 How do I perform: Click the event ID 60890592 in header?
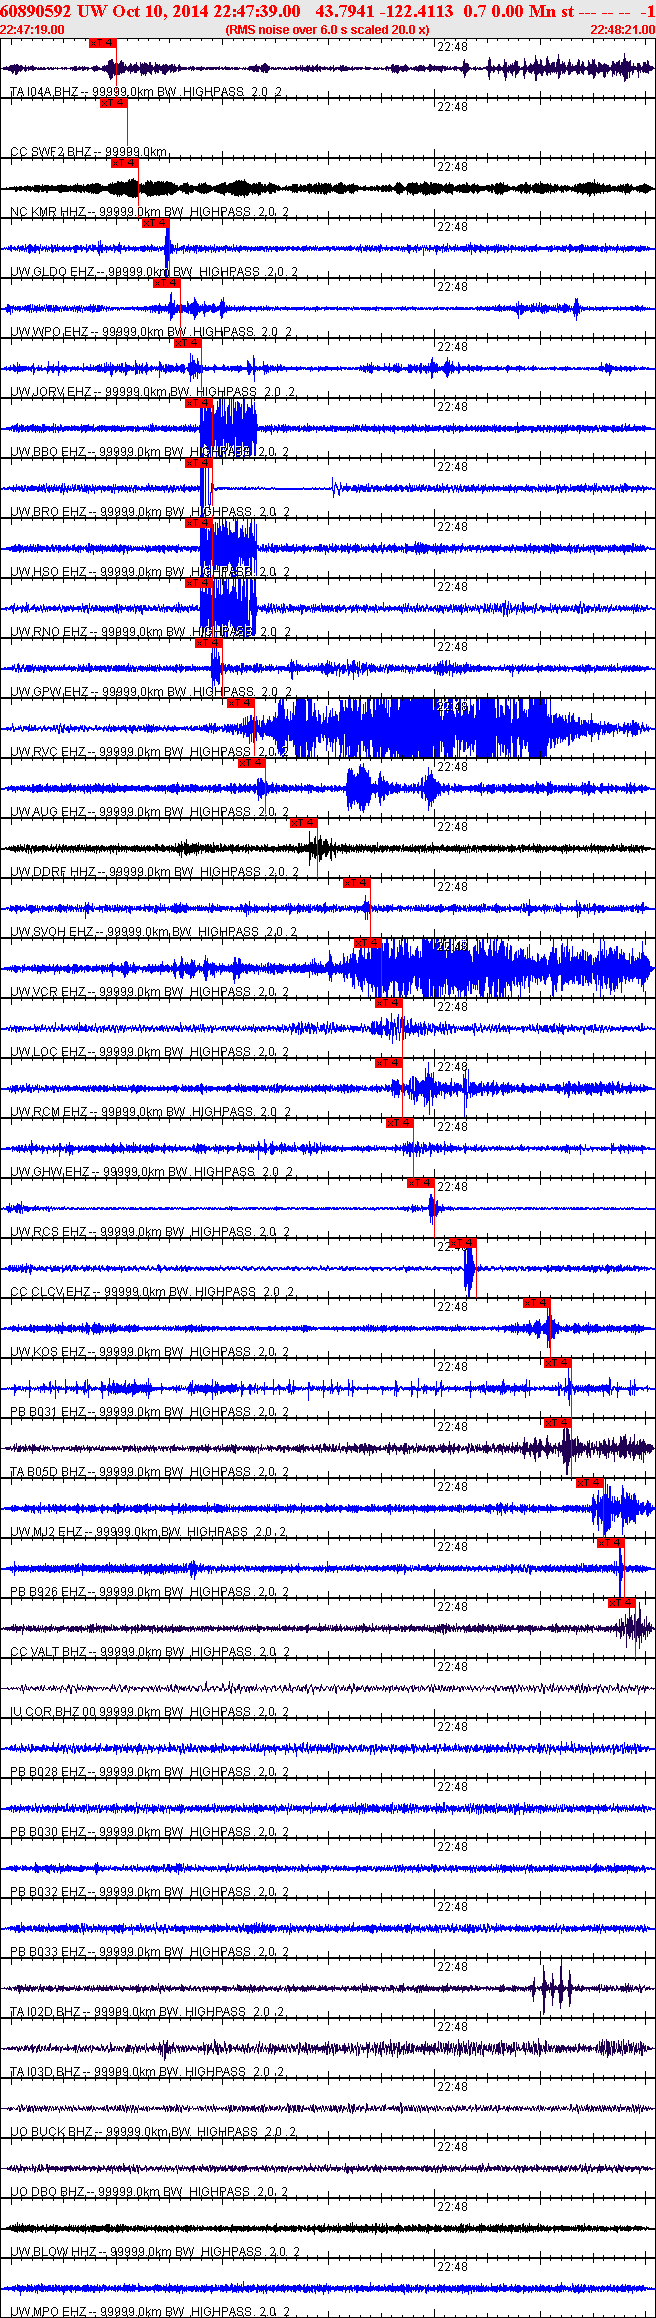pyautogui.click(x=35, y=11)
